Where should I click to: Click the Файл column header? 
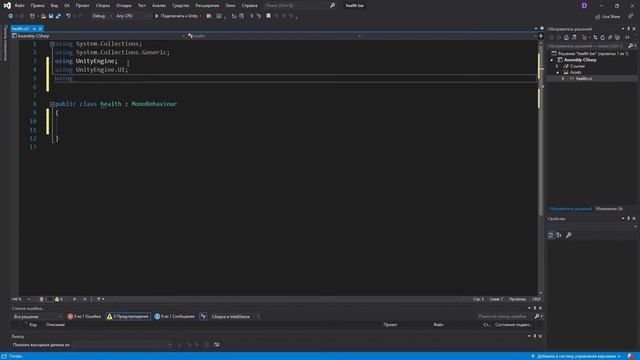point(438,325)
